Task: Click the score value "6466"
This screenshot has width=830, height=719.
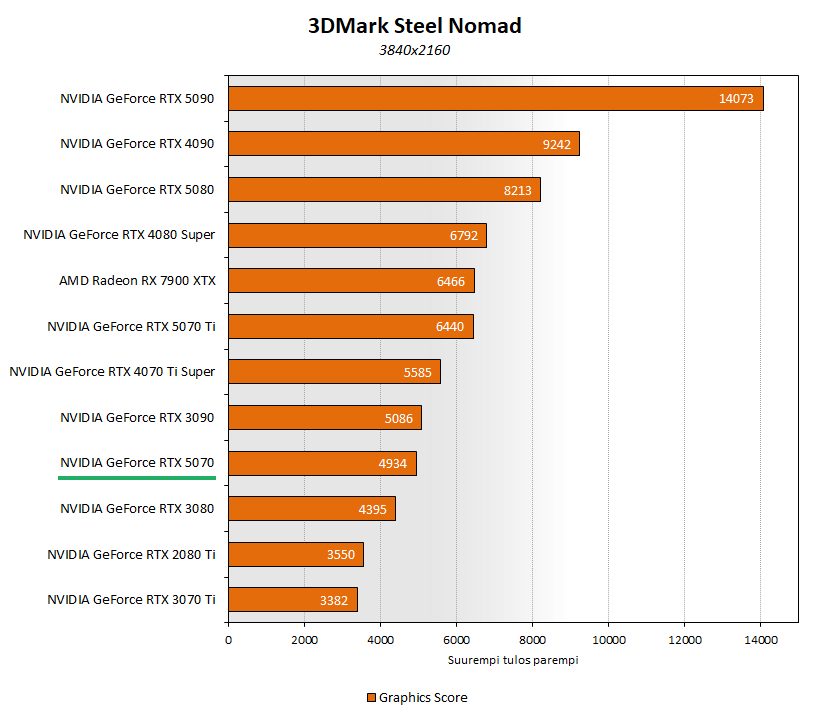Action: click(x=451, y=282)
